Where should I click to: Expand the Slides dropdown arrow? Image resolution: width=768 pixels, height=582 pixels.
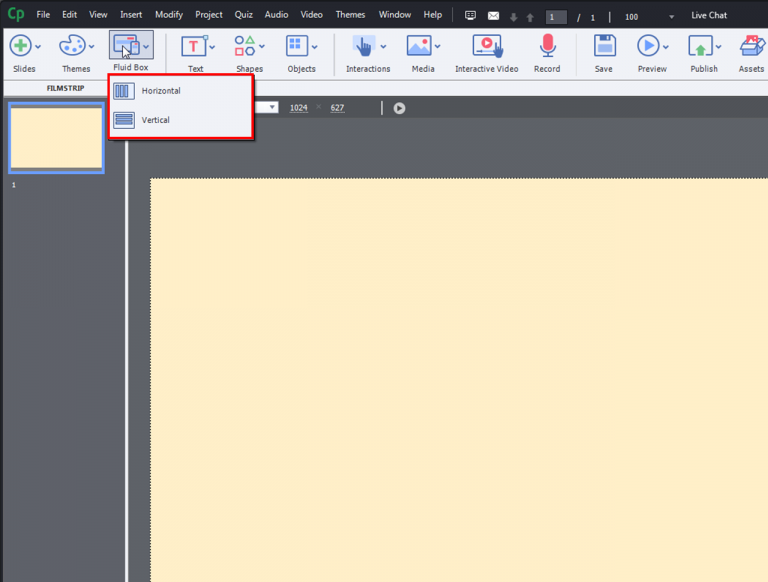38,47
